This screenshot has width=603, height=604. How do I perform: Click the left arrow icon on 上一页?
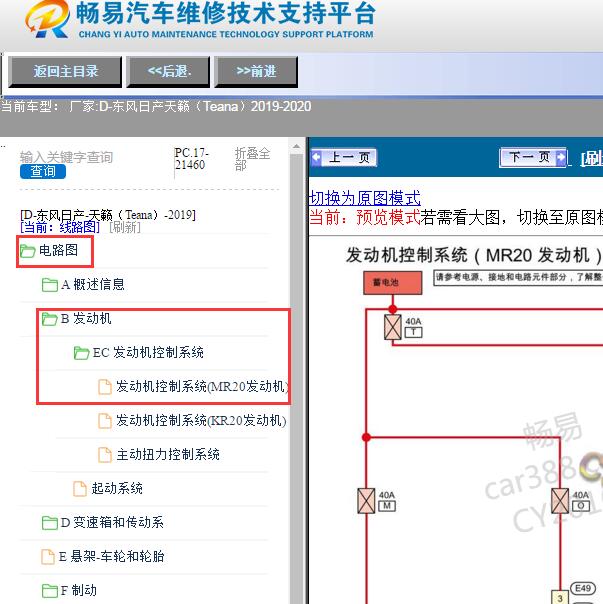[x=316, y=157]
